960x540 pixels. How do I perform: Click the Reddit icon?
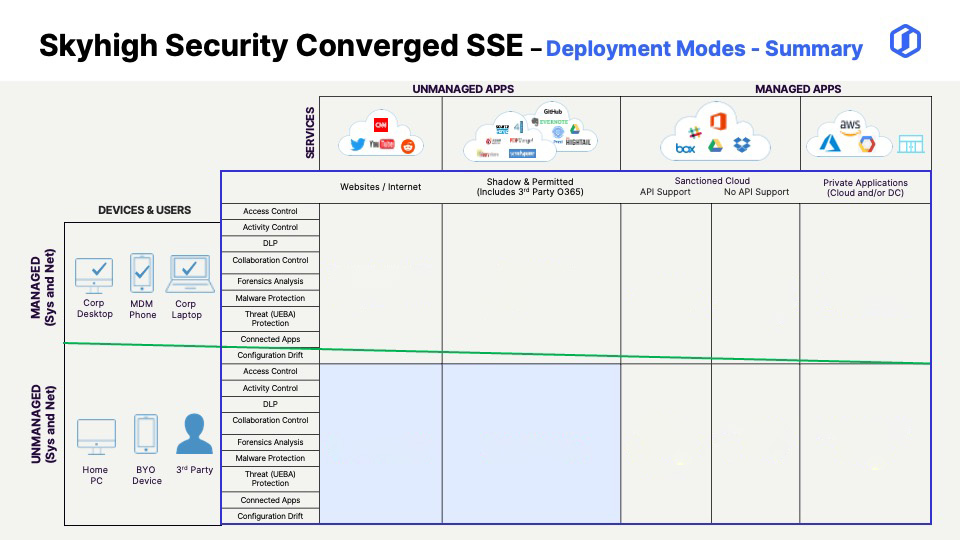(407, 146)
